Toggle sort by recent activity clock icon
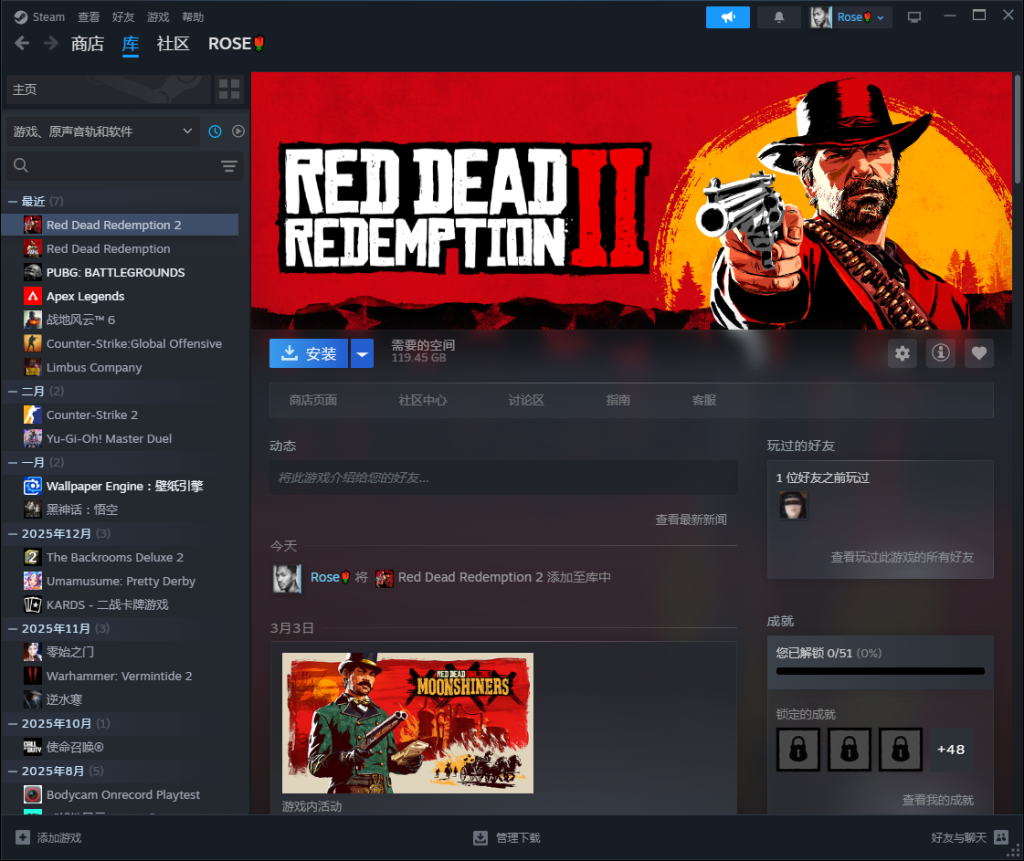 [x=215, y=131]
